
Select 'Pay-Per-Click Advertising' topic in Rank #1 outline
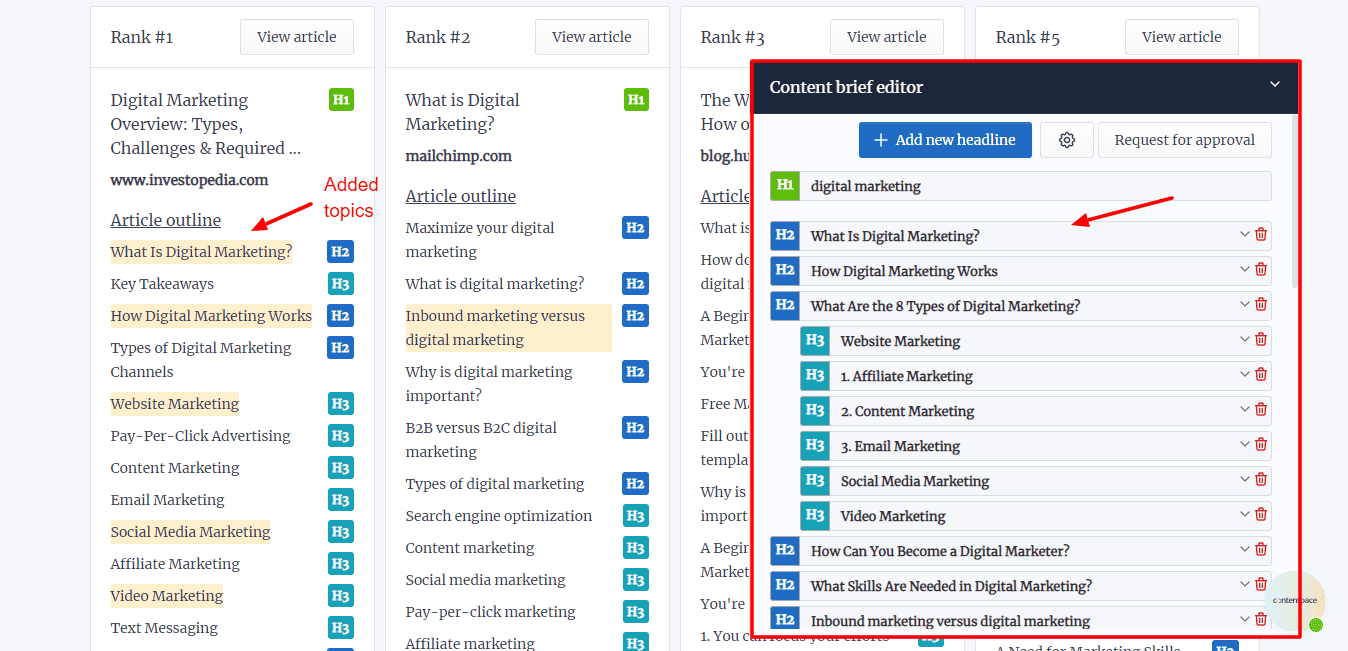pos(200,436)
